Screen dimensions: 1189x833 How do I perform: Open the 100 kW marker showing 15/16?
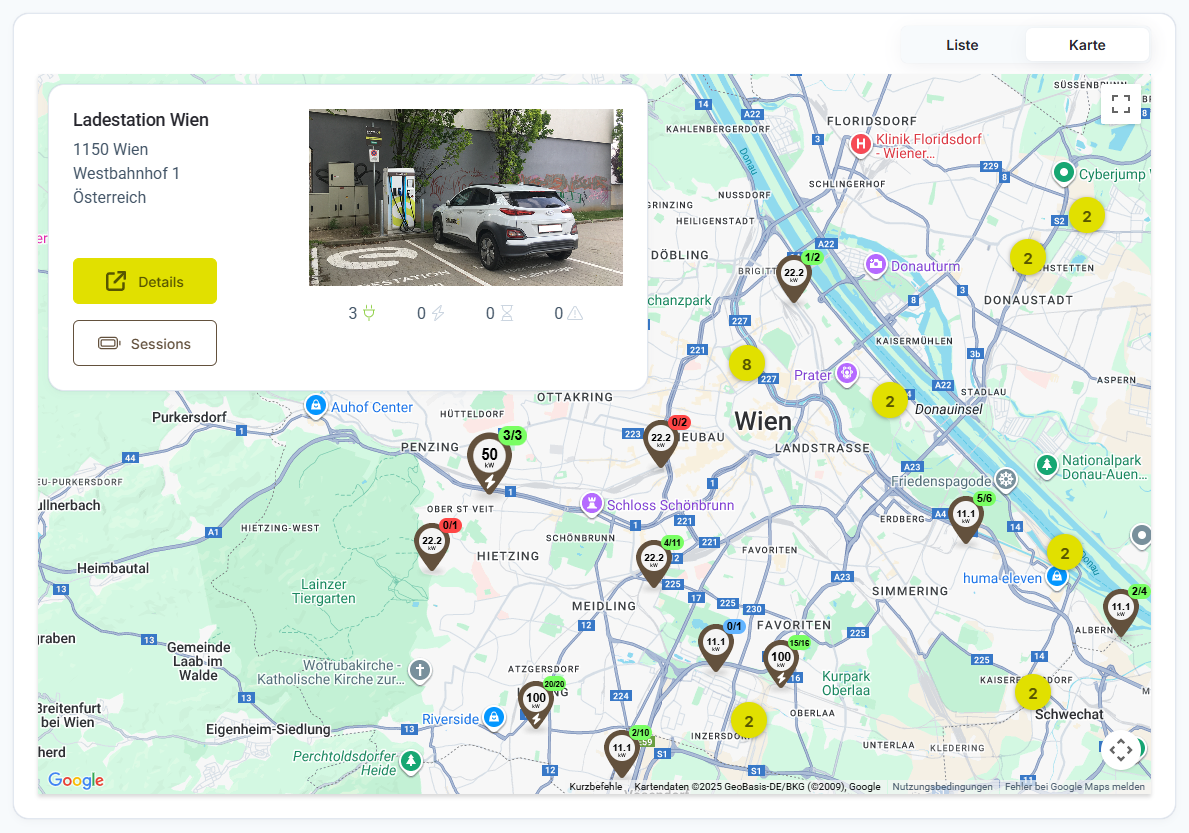click(781, 660)
